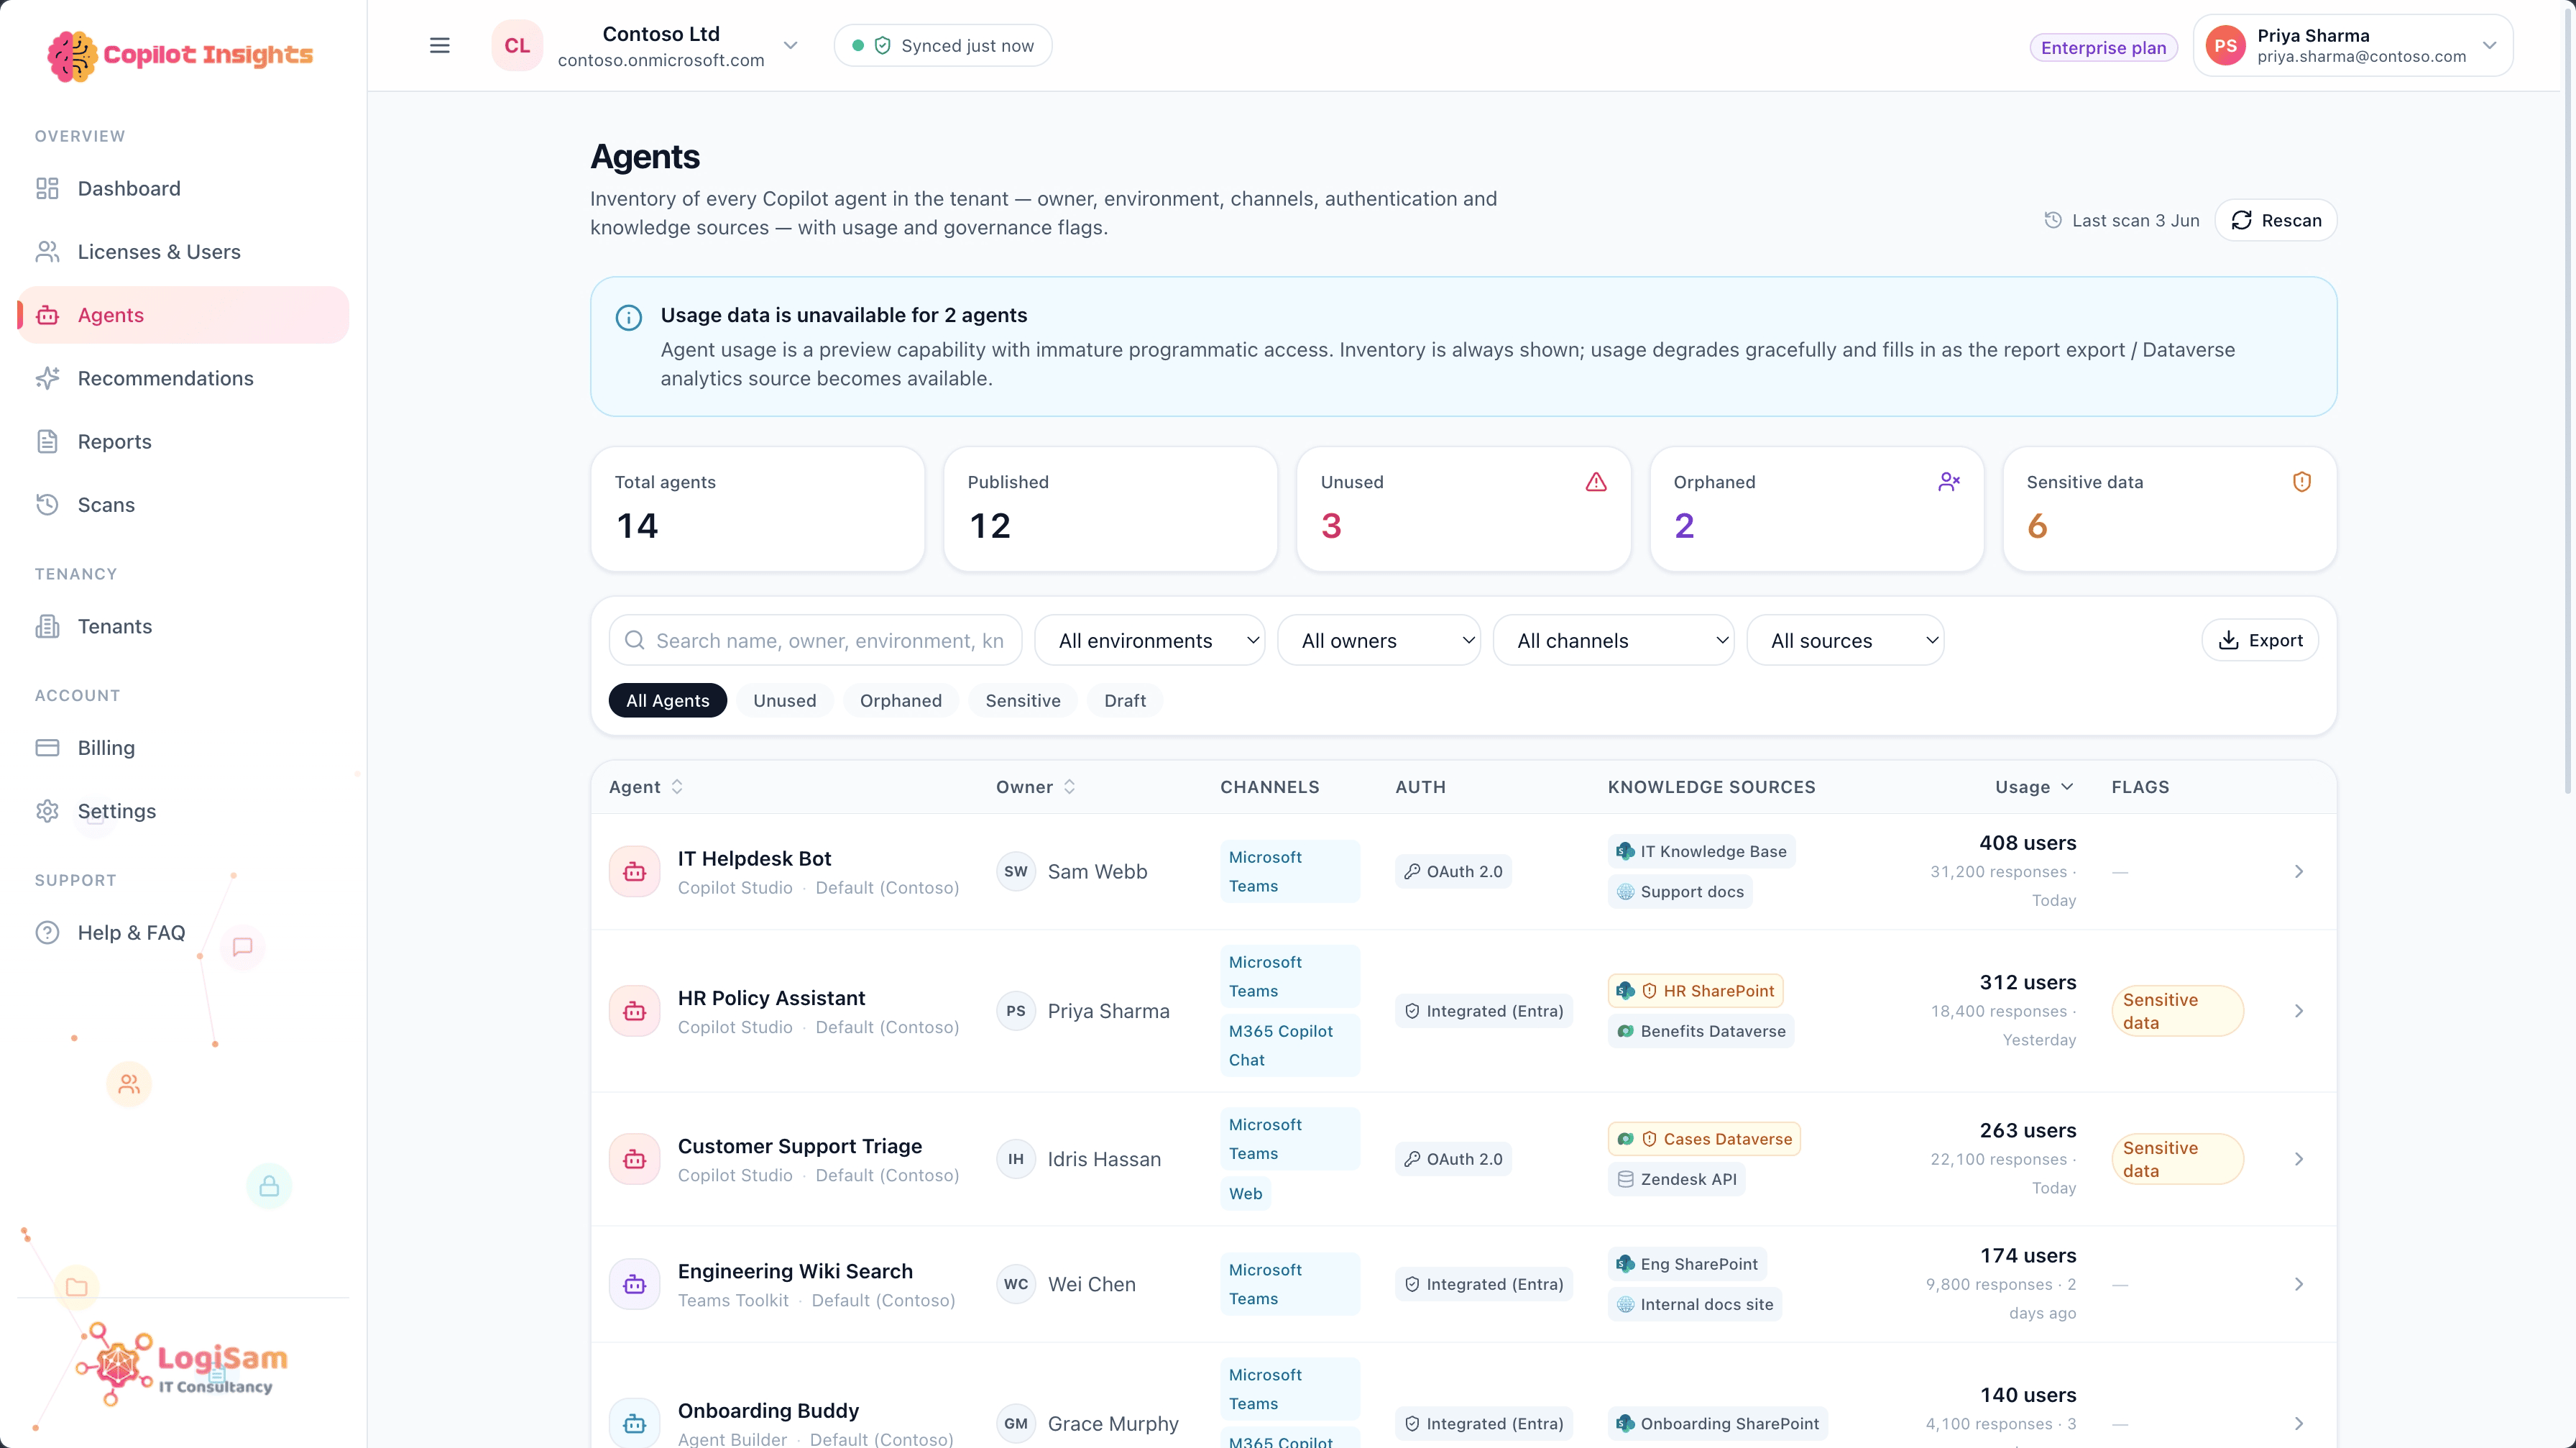Click the Rescan button
This screenshot has width=2576, height=1448.
2275,220
